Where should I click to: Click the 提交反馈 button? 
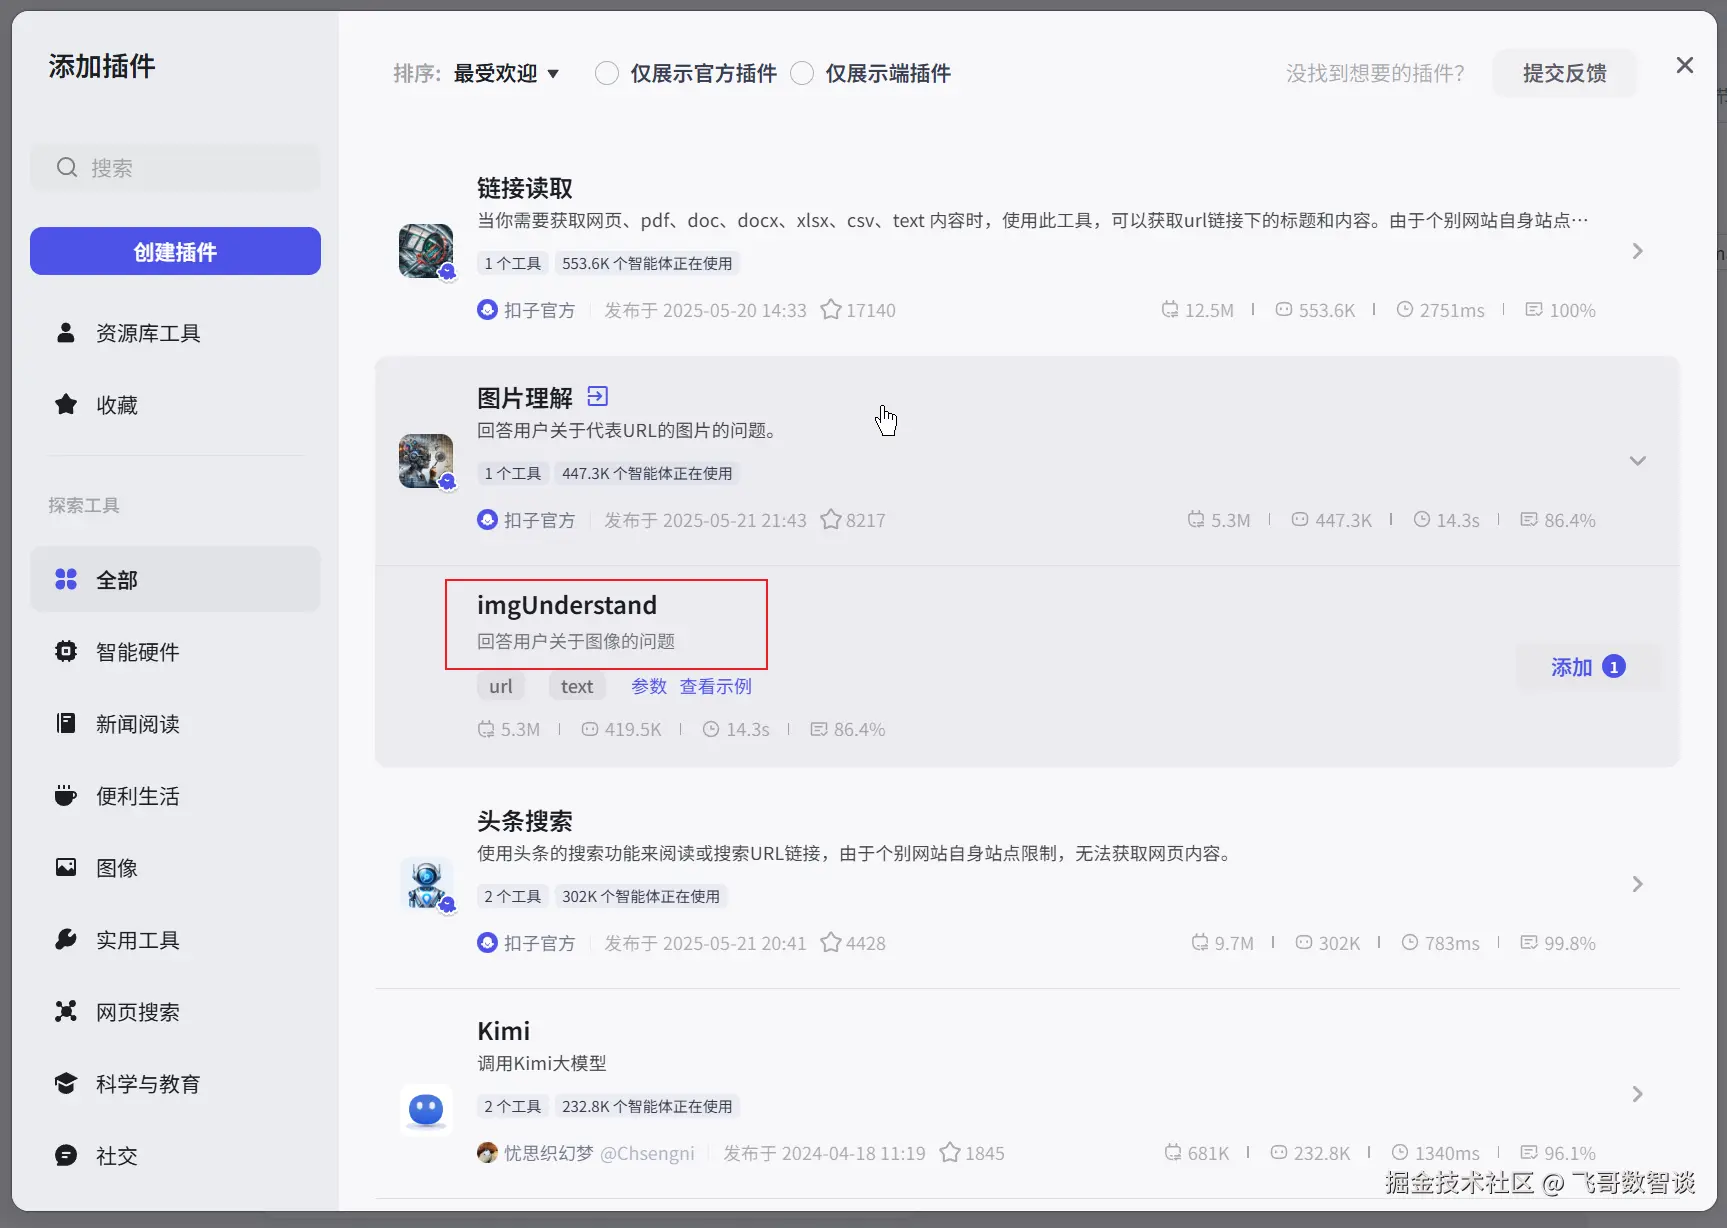click(x=1564, y=73)
